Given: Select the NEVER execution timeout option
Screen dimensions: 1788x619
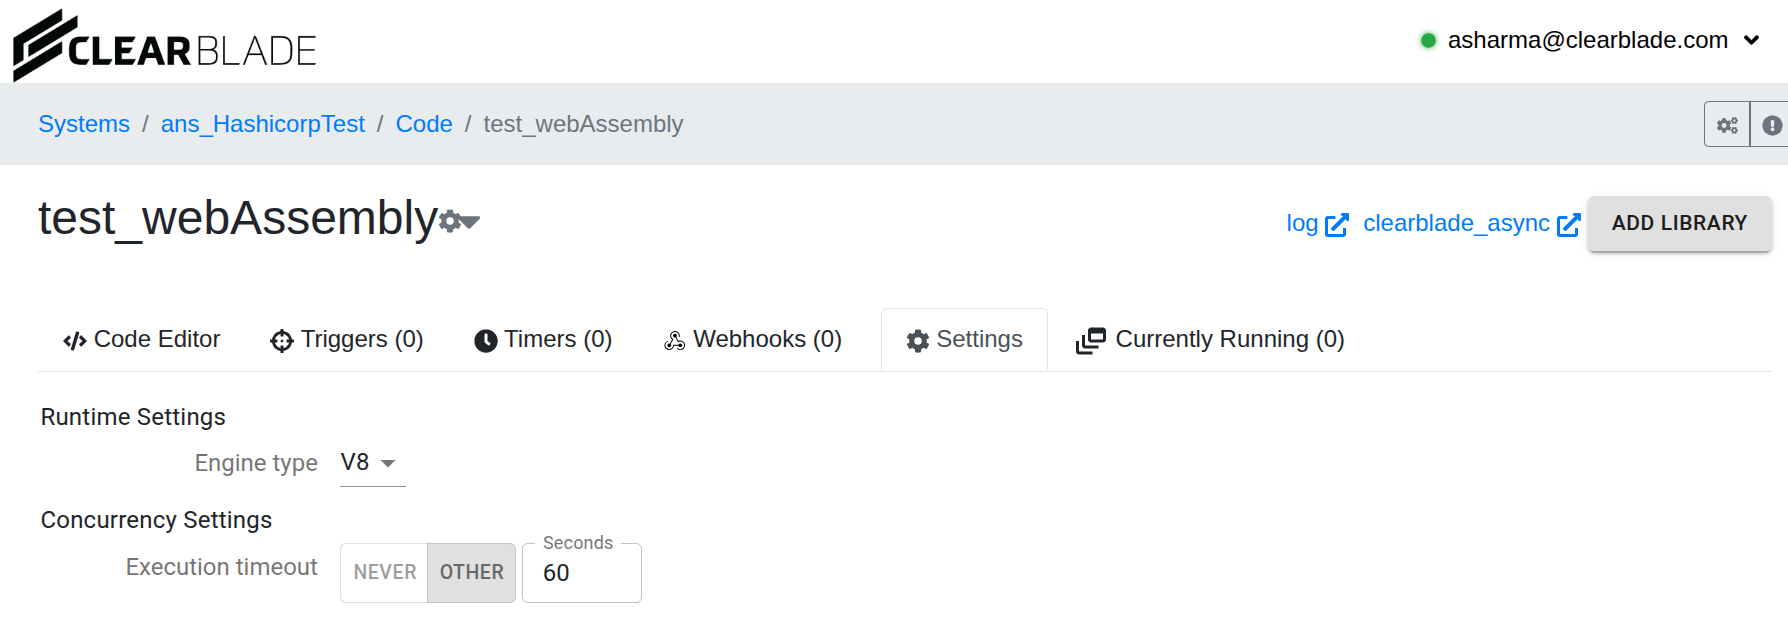Looking at the screenshot, I should point(384,572).
